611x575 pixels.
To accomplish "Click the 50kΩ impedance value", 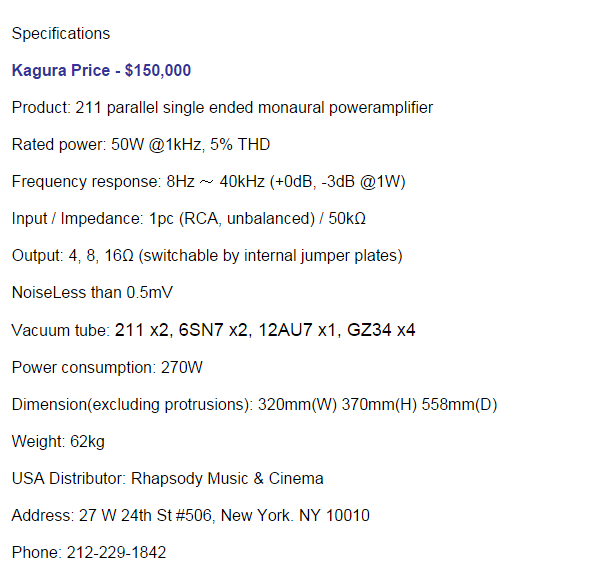I will point(347,219).
